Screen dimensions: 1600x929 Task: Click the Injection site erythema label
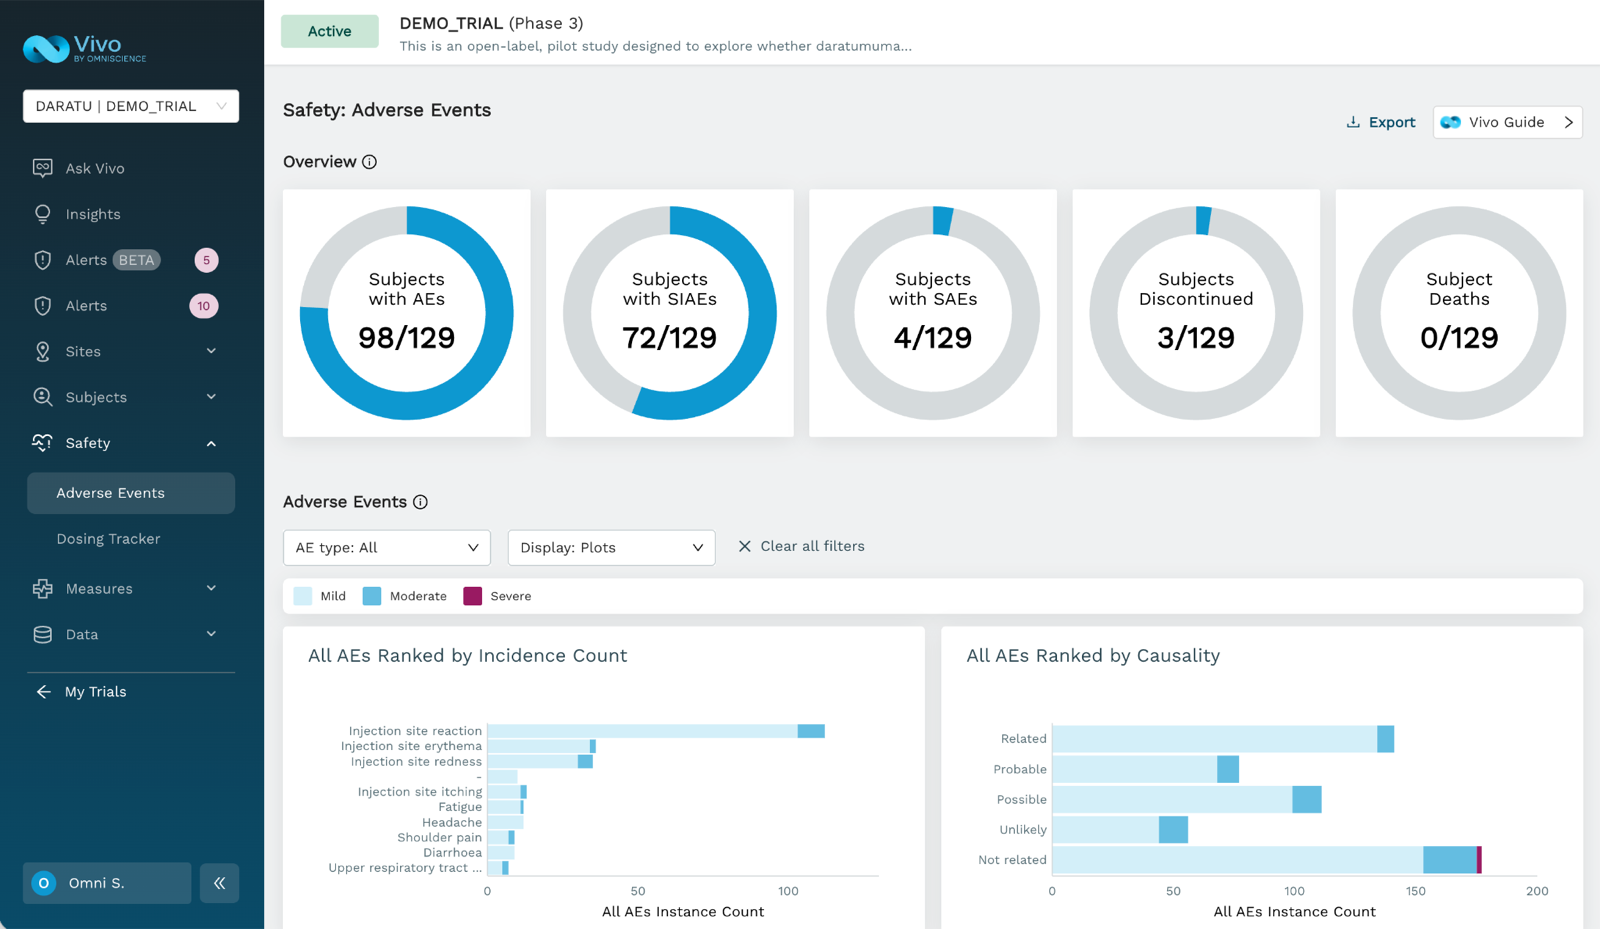click(x=411, y=746)
